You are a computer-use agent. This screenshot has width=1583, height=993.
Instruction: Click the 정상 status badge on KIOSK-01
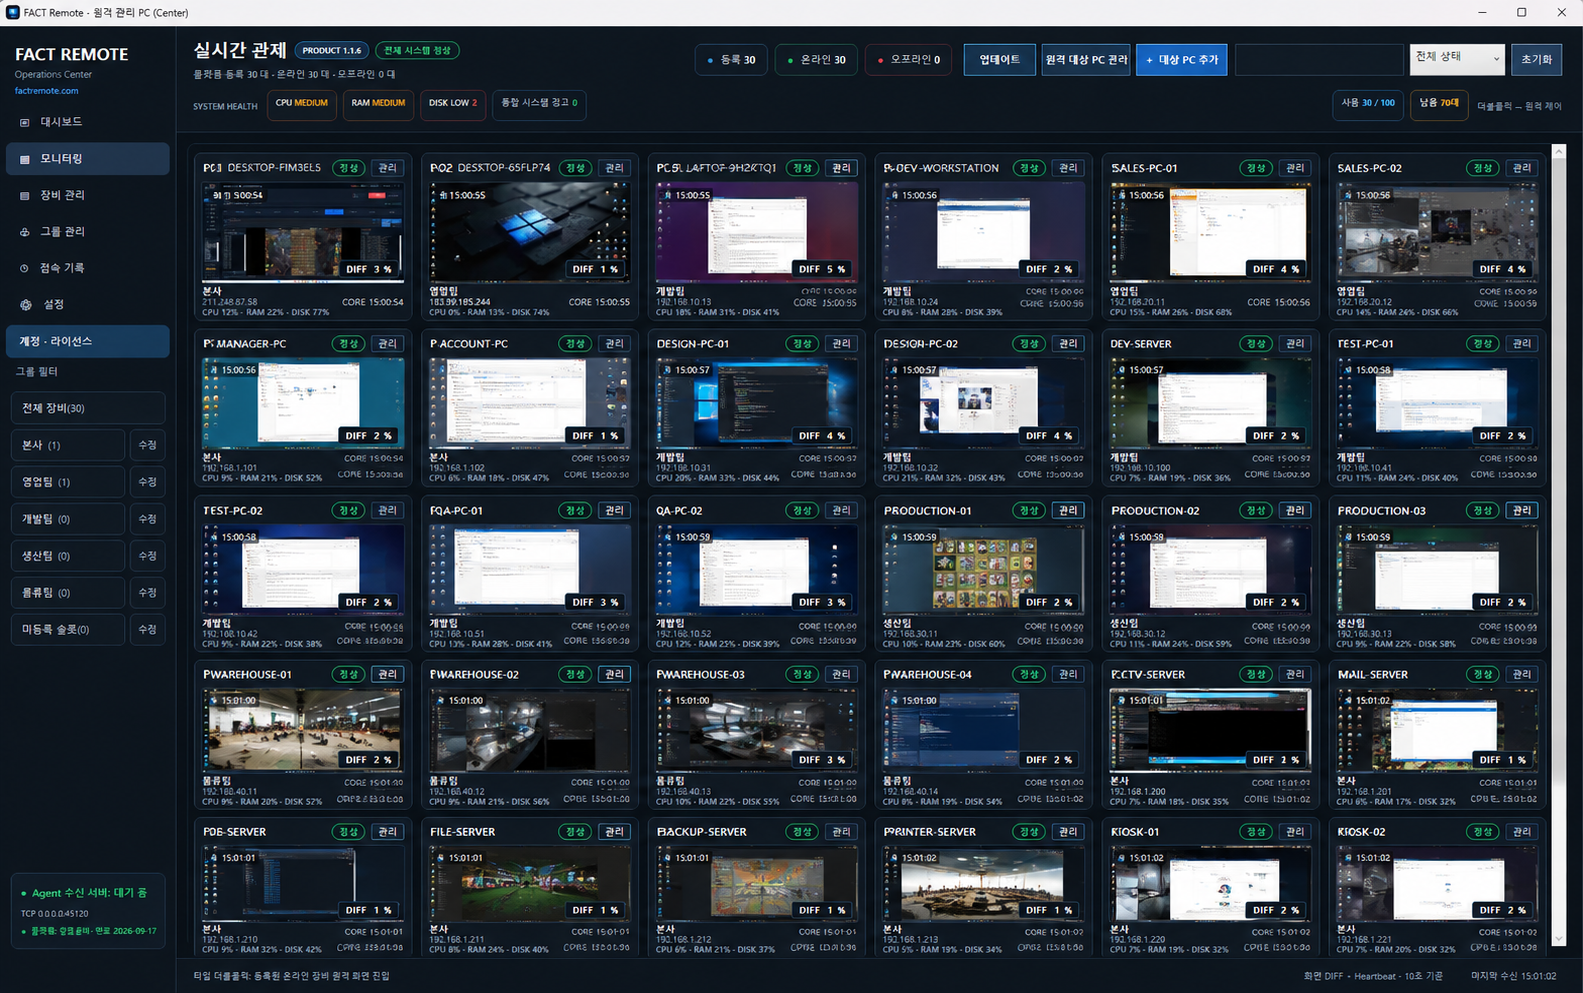[1256, 832]
